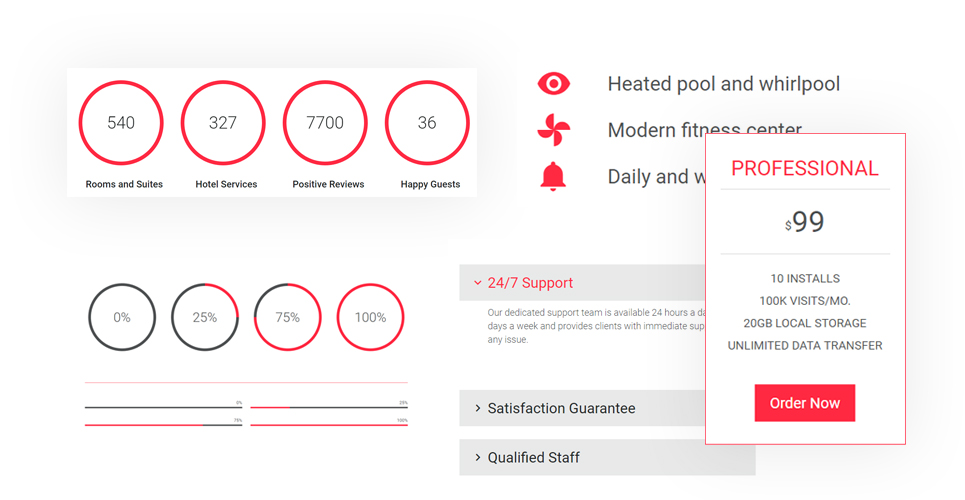Image resolution: width=965 pixels, height=500 pixels.
Task: Click the 100% horizontal progress bar
Action: coord(329,425)
